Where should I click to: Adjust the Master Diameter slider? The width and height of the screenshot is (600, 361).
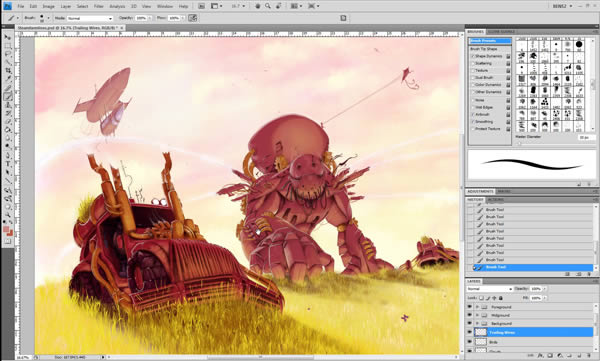pos(519,143)
